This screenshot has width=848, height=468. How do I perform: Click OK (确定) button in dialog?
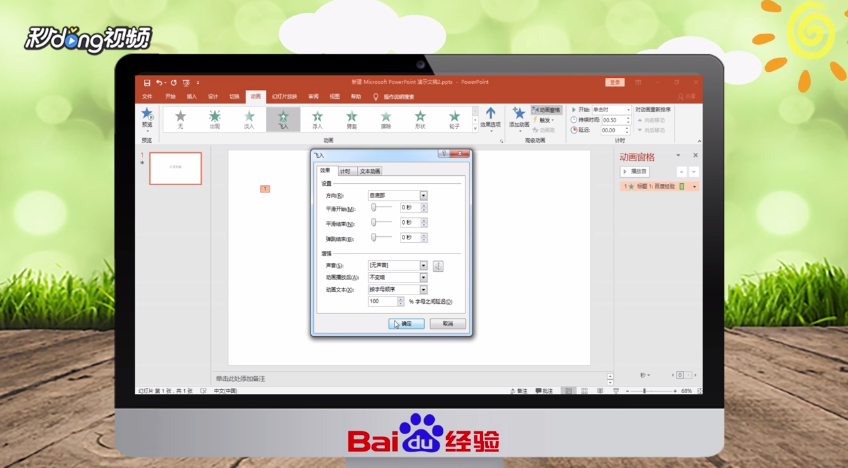(406, 324)
